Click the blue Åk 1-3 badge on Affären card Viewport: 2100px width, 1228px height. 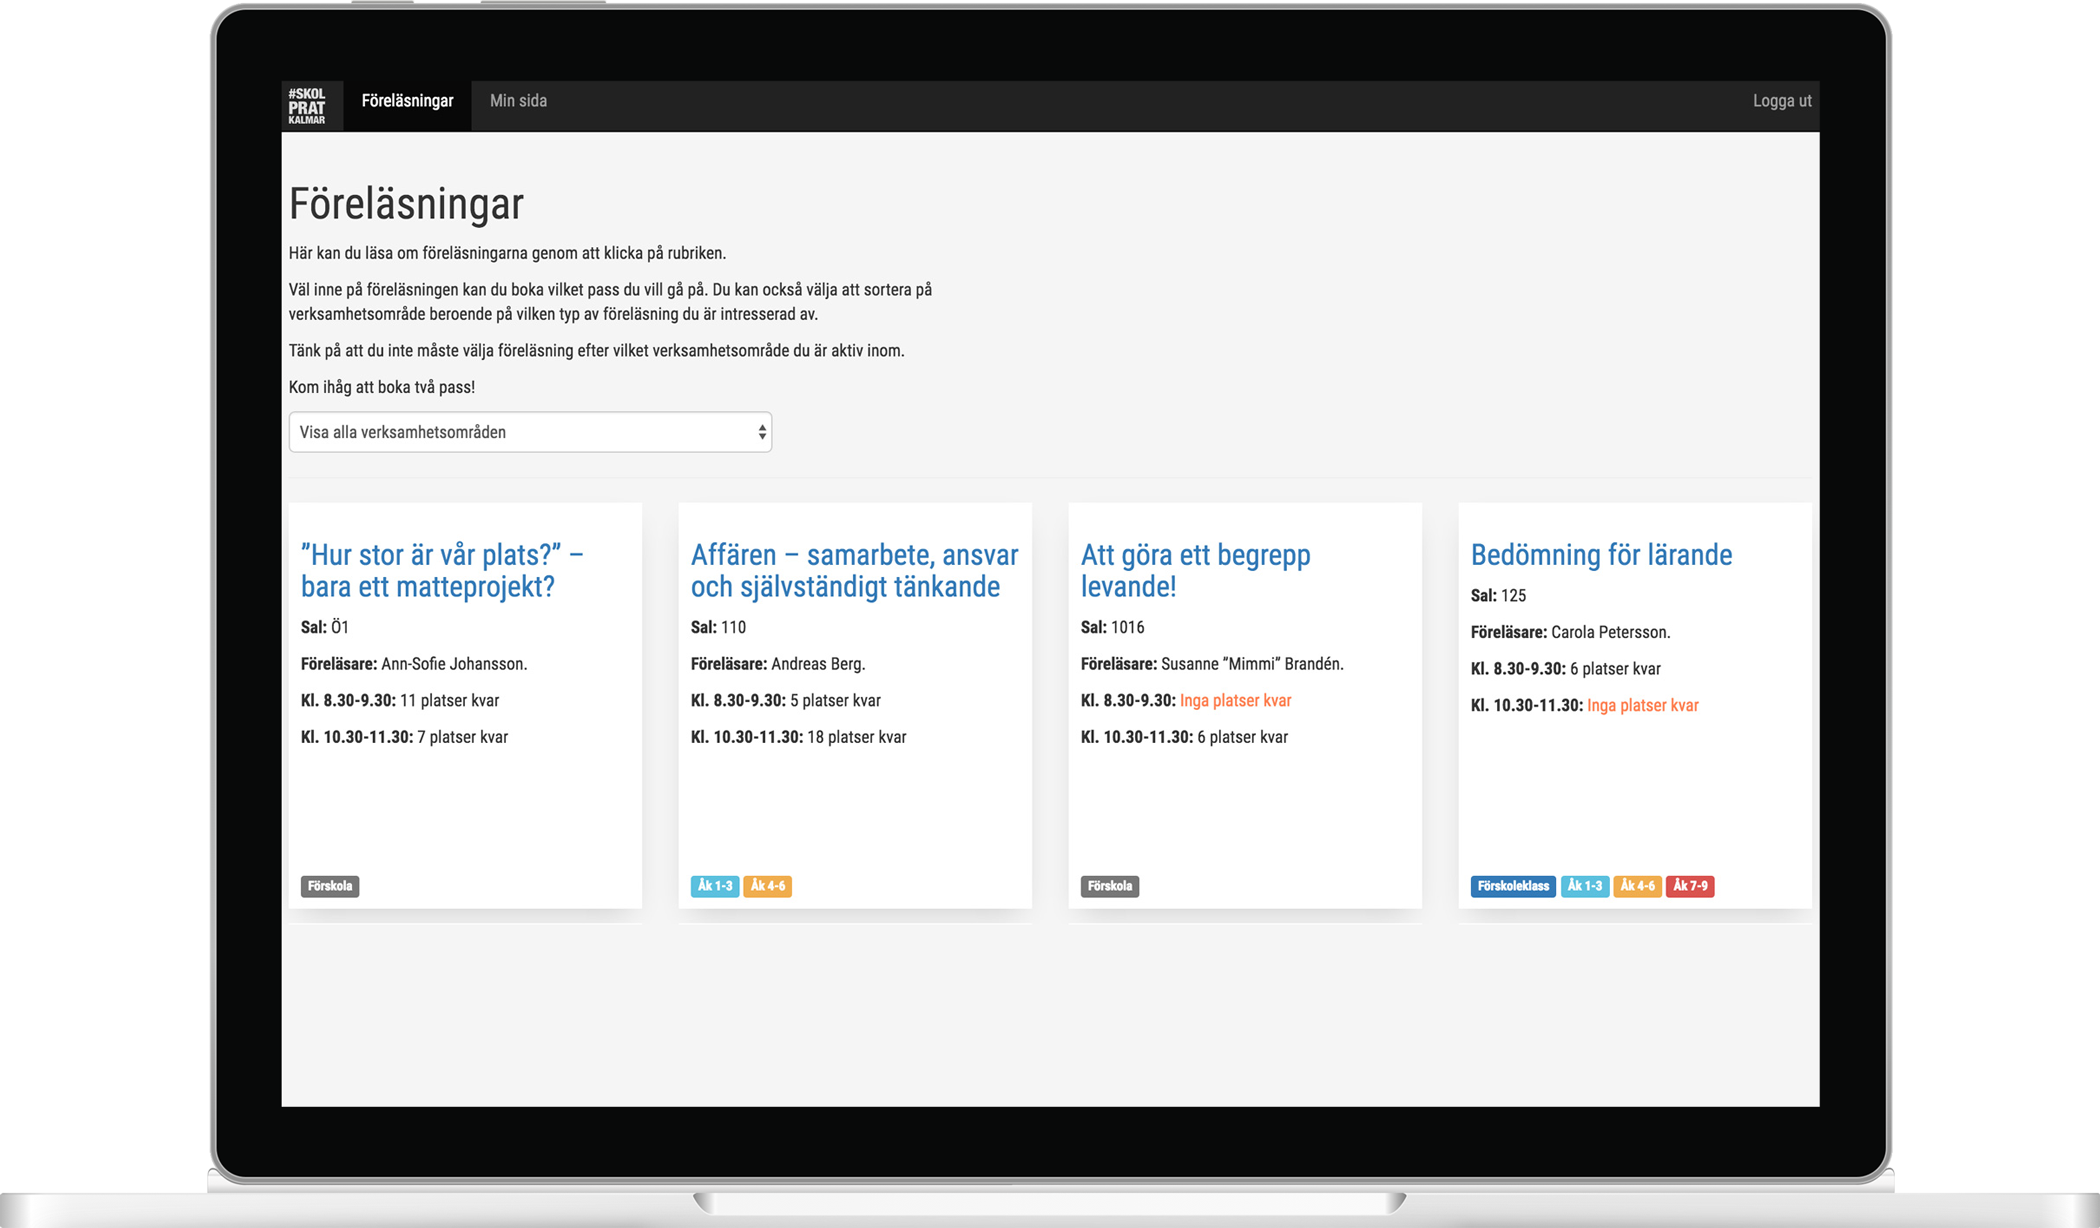[x=714, y=886]
